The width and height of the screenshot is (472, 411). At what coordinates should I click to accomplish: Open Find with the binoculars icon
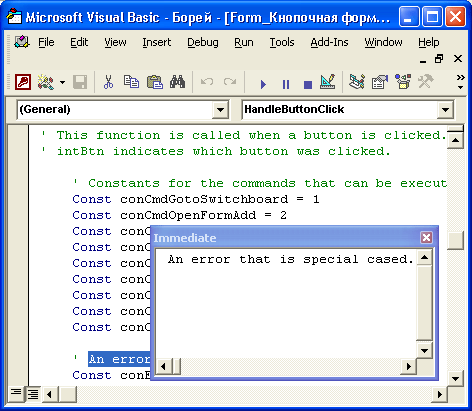178,82
